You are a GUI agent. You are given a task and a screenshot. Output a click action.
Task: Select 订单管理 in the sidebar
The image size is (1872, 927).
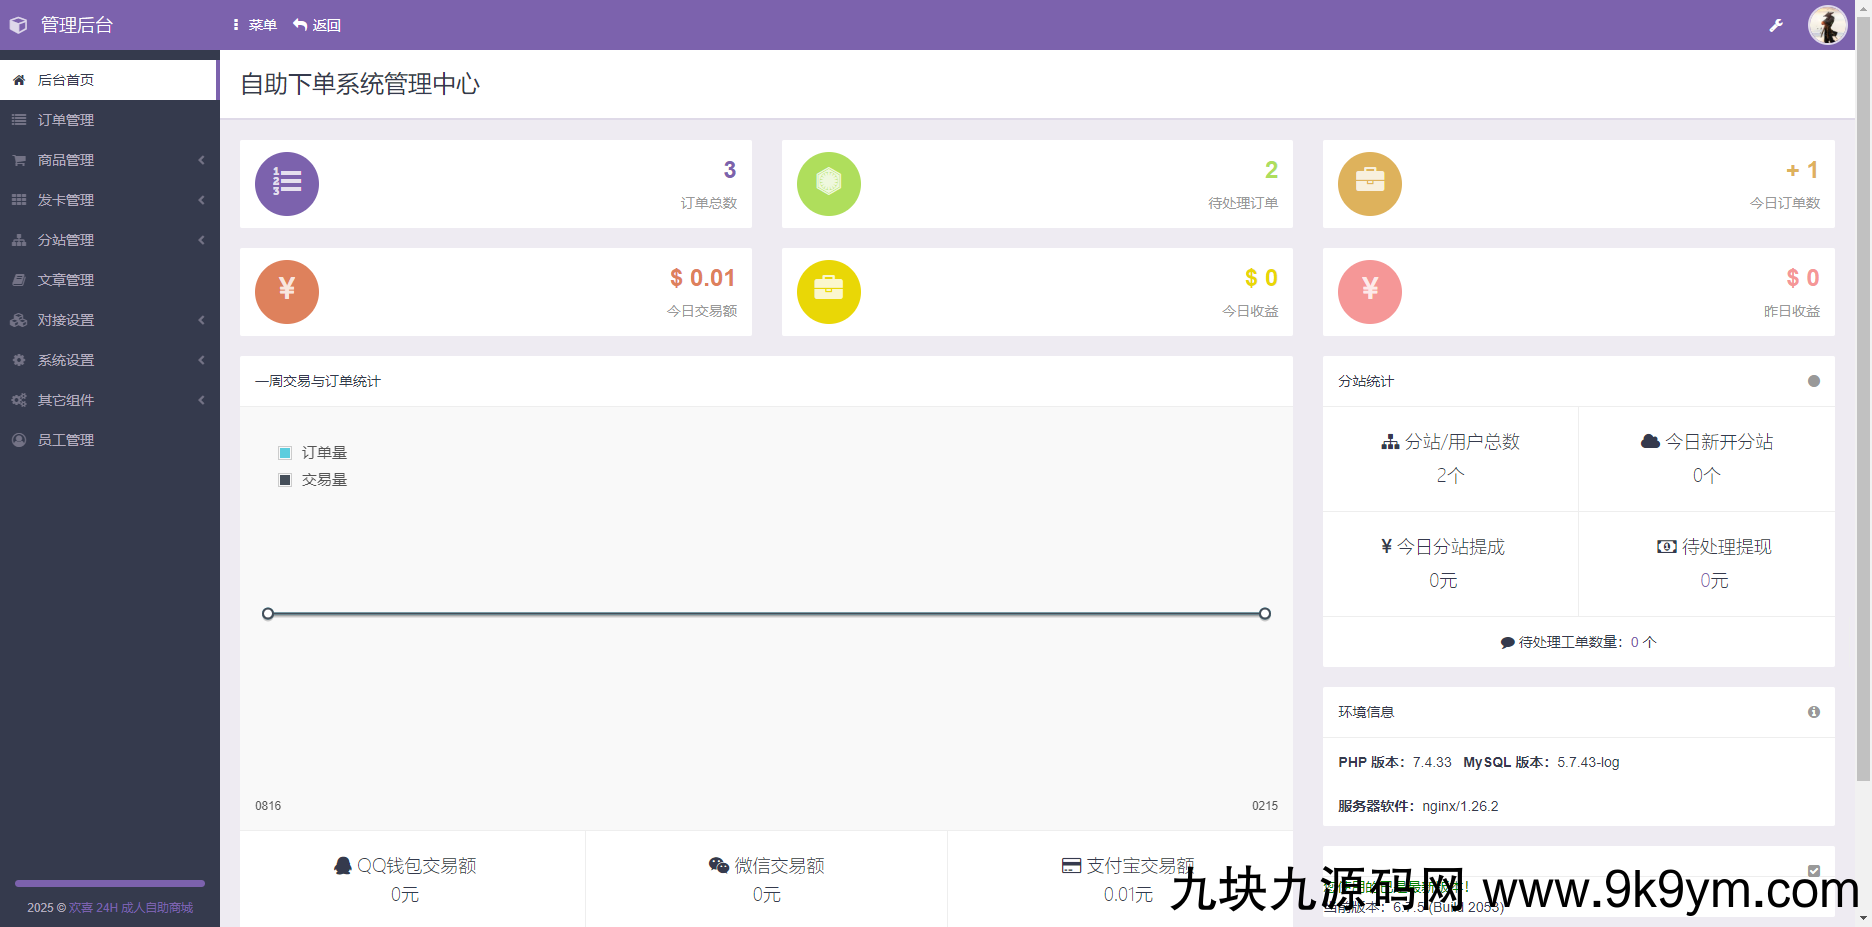click(x=66, y=119)
